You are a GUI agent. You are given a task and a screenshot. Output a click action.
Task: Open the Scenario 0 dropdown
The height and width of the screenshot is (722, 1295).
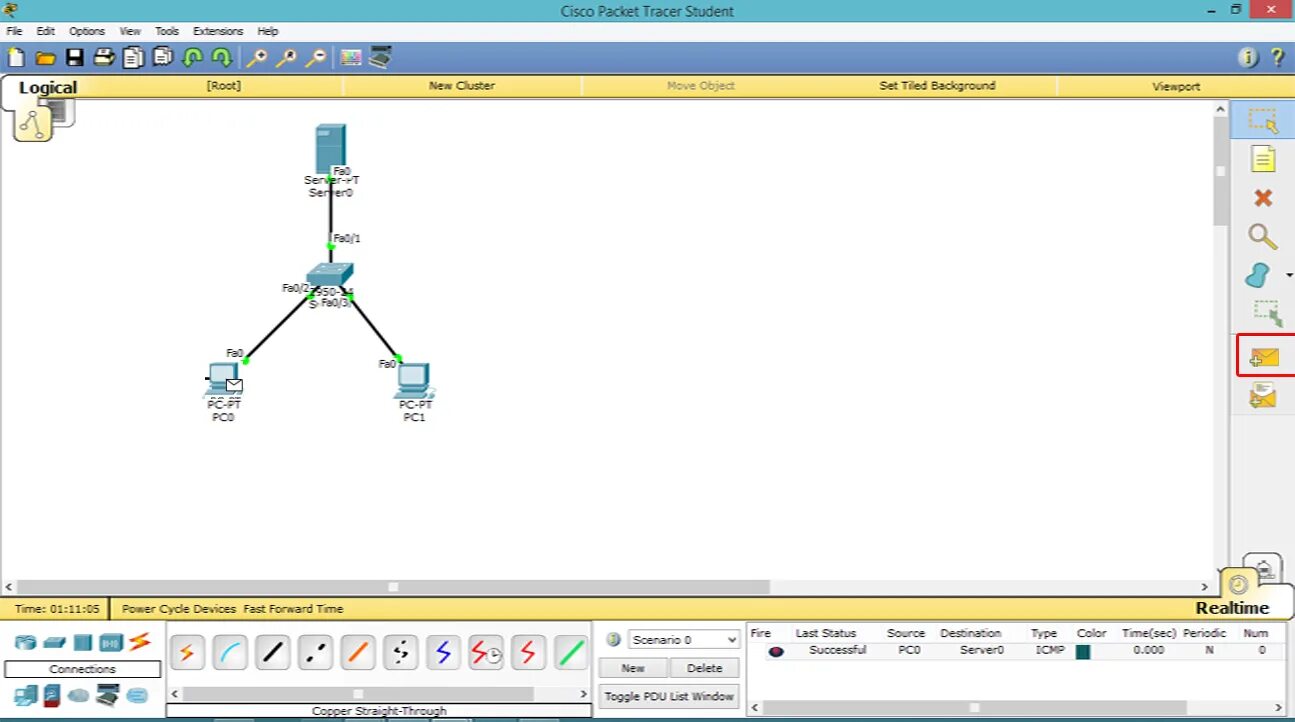[684, 640]
